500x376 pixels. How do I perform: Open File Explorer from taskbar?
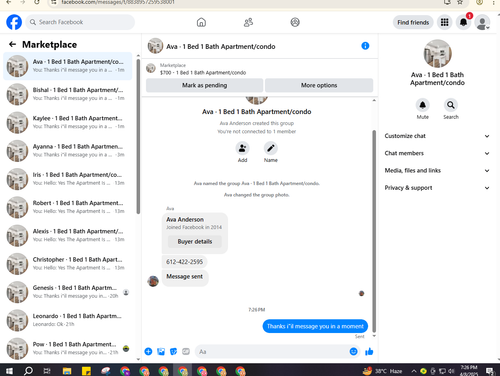(x=67, y=370)
